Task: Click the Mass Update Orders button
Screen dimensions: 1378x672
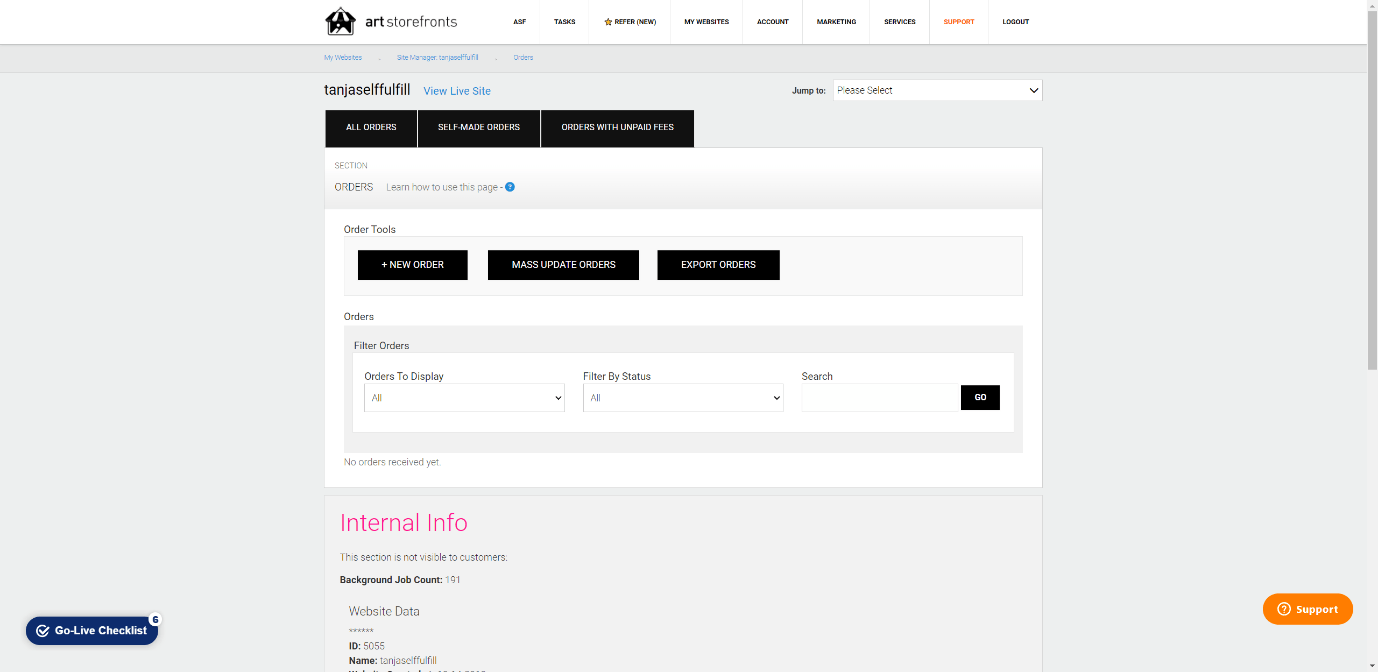Action: pyautogui.click(x=563, y=265)
